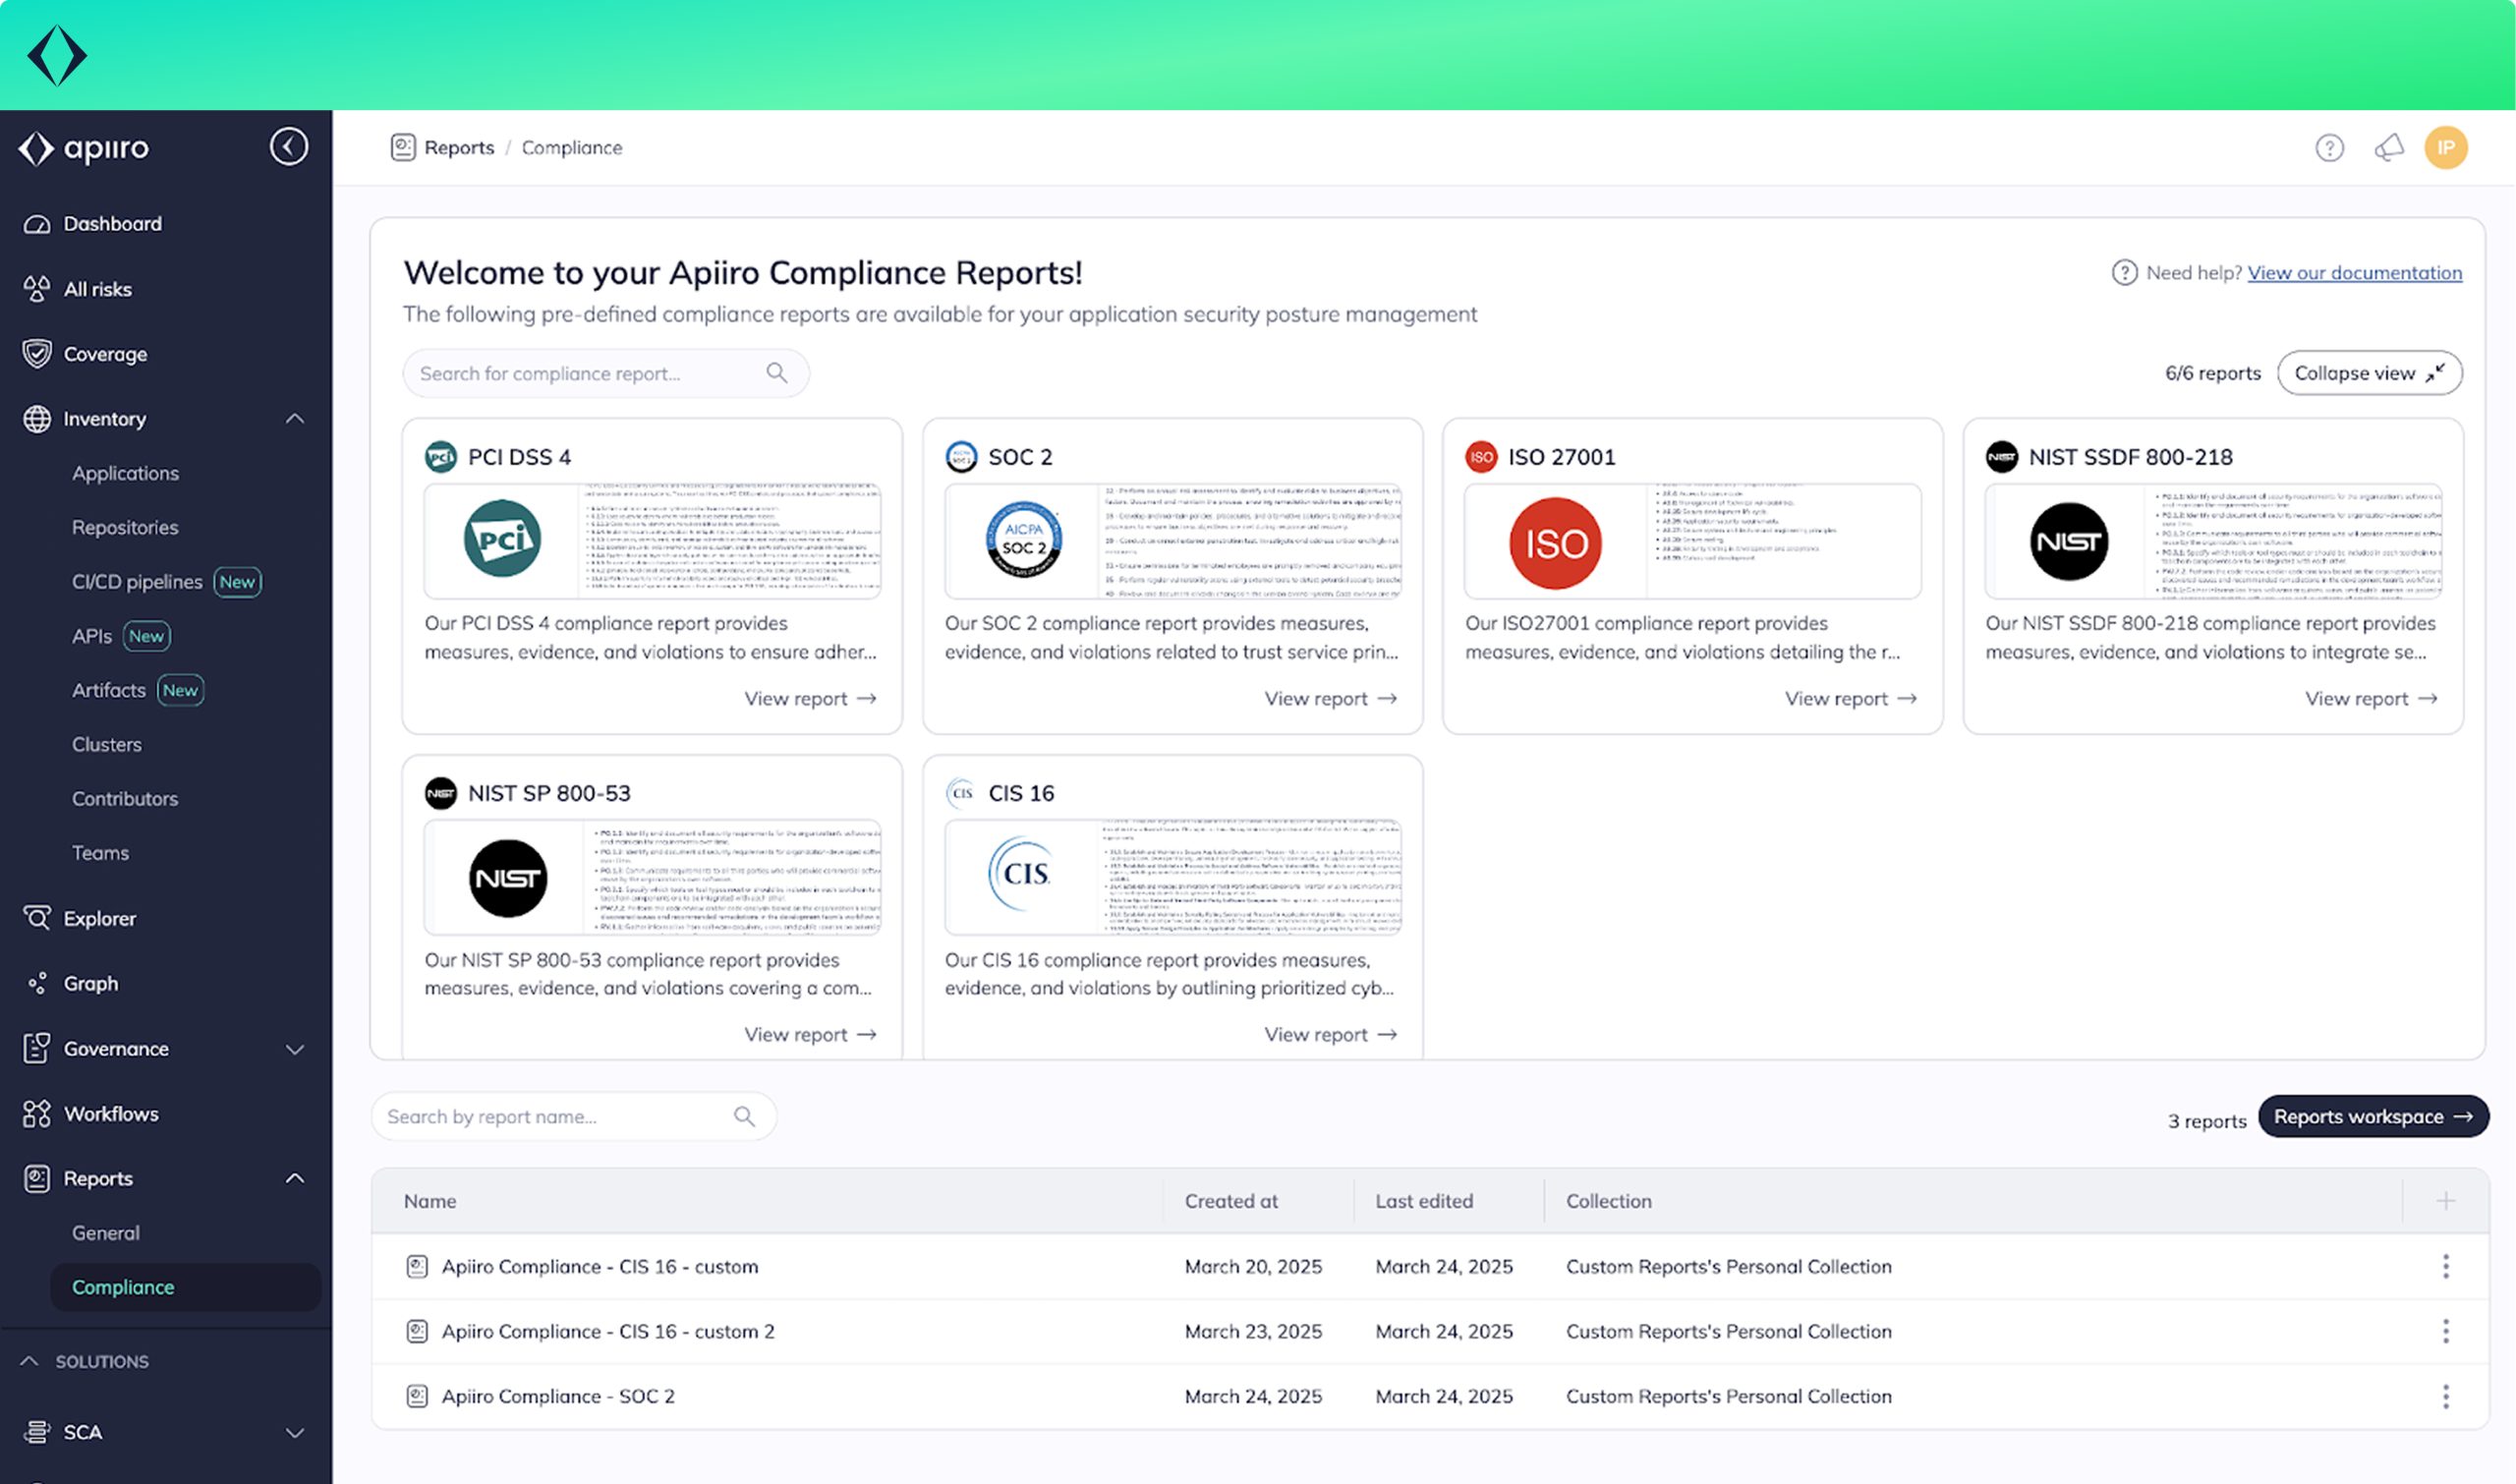Click the compliance report search magnifier icon

(776, 373)
